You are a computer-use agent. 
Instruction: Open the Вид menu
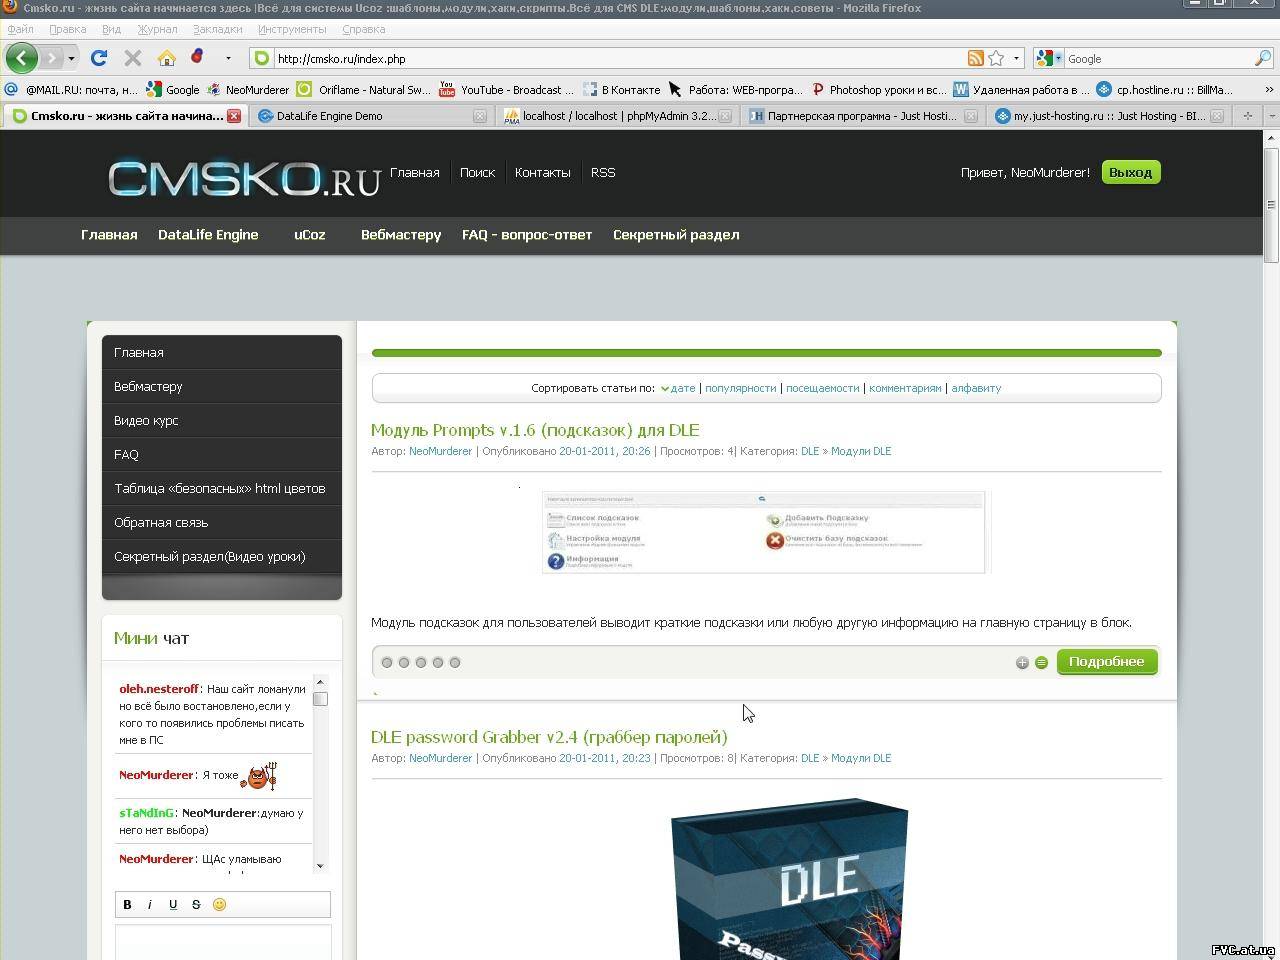coord(111,29)
